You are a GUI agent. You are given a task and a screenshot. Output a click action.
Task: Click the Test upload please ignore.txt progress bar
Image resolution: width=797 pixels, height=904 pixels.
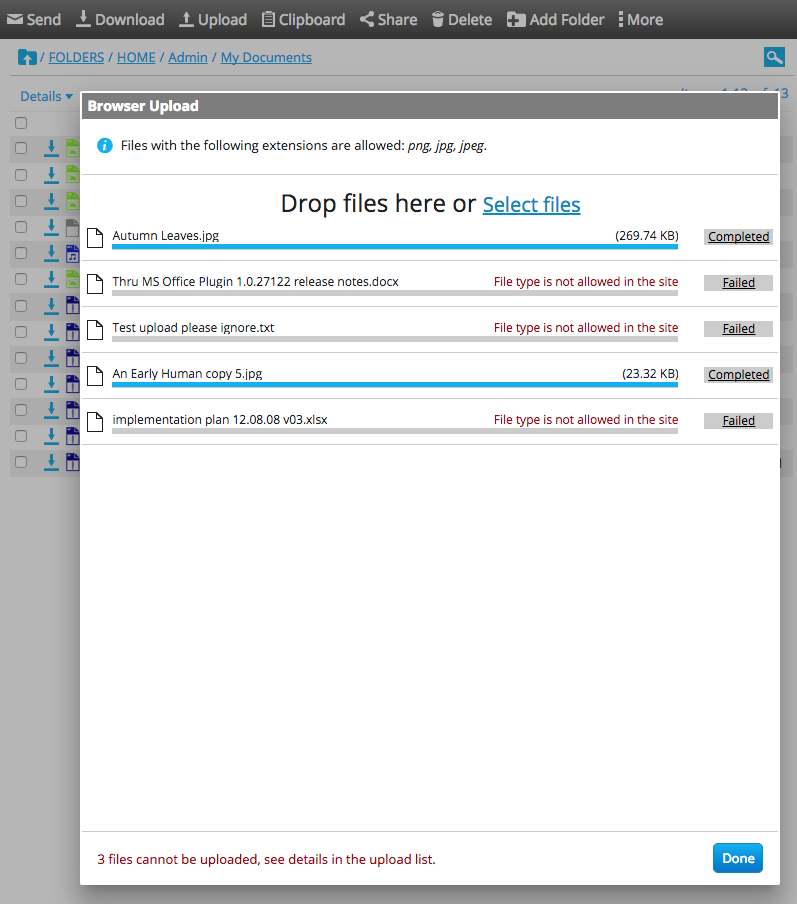coord(395,339)
